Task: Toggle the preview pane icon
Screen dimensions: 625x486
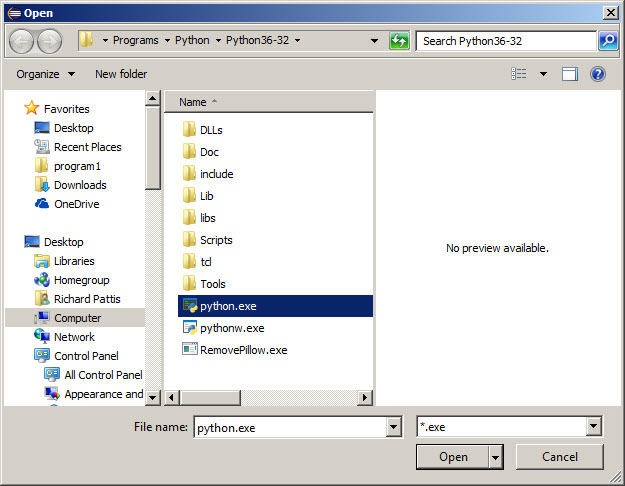Action: pyautogui.click(x=569, y=74)
